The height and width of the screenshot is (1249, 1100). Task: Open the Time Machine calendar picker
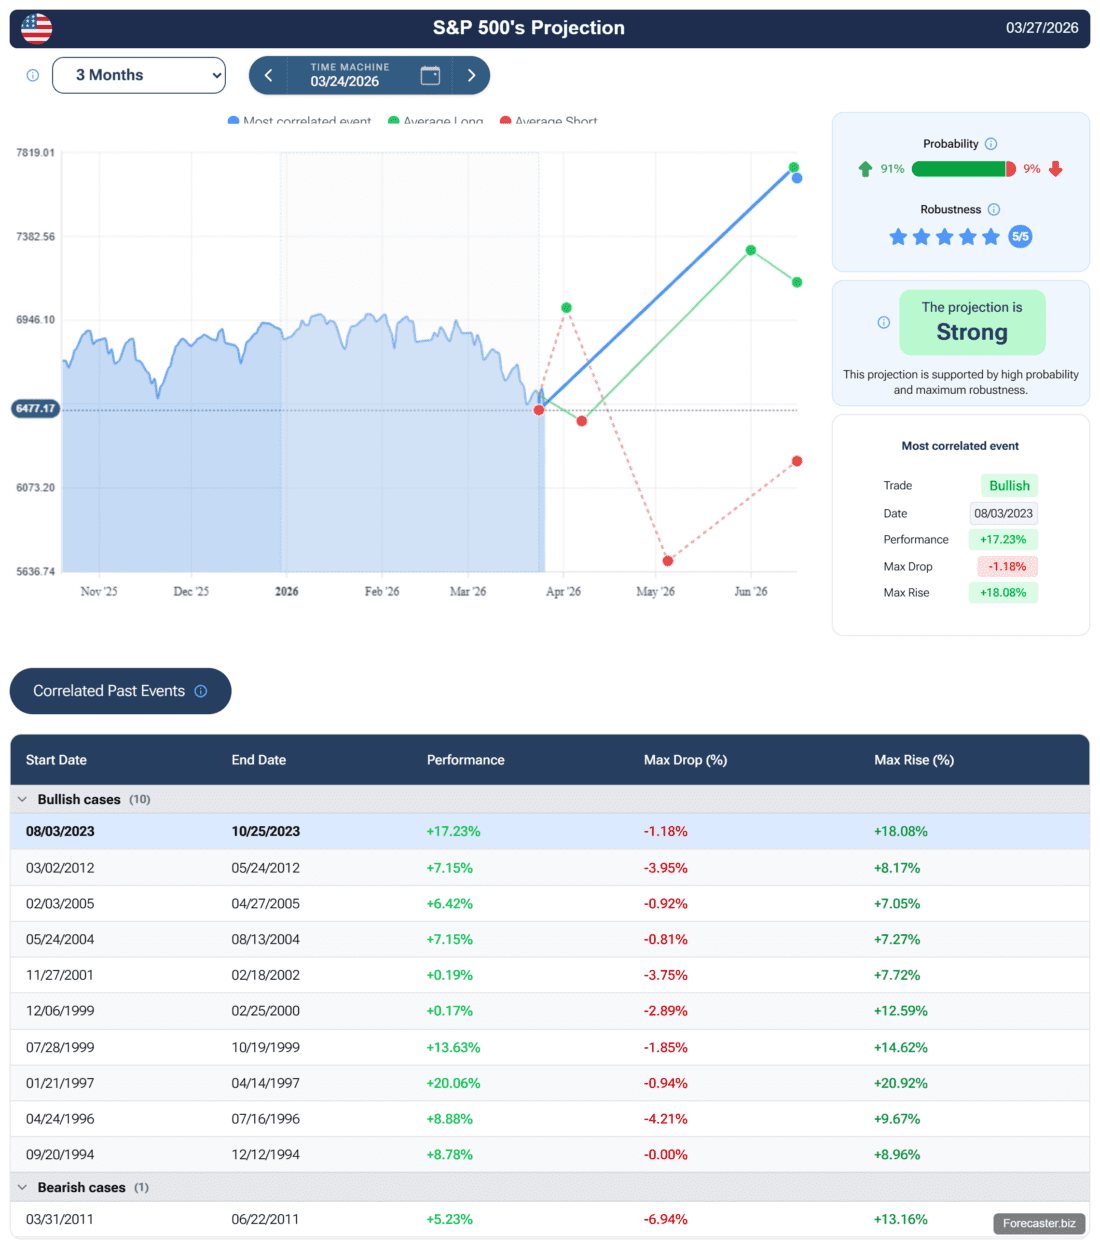pos(430,75)
